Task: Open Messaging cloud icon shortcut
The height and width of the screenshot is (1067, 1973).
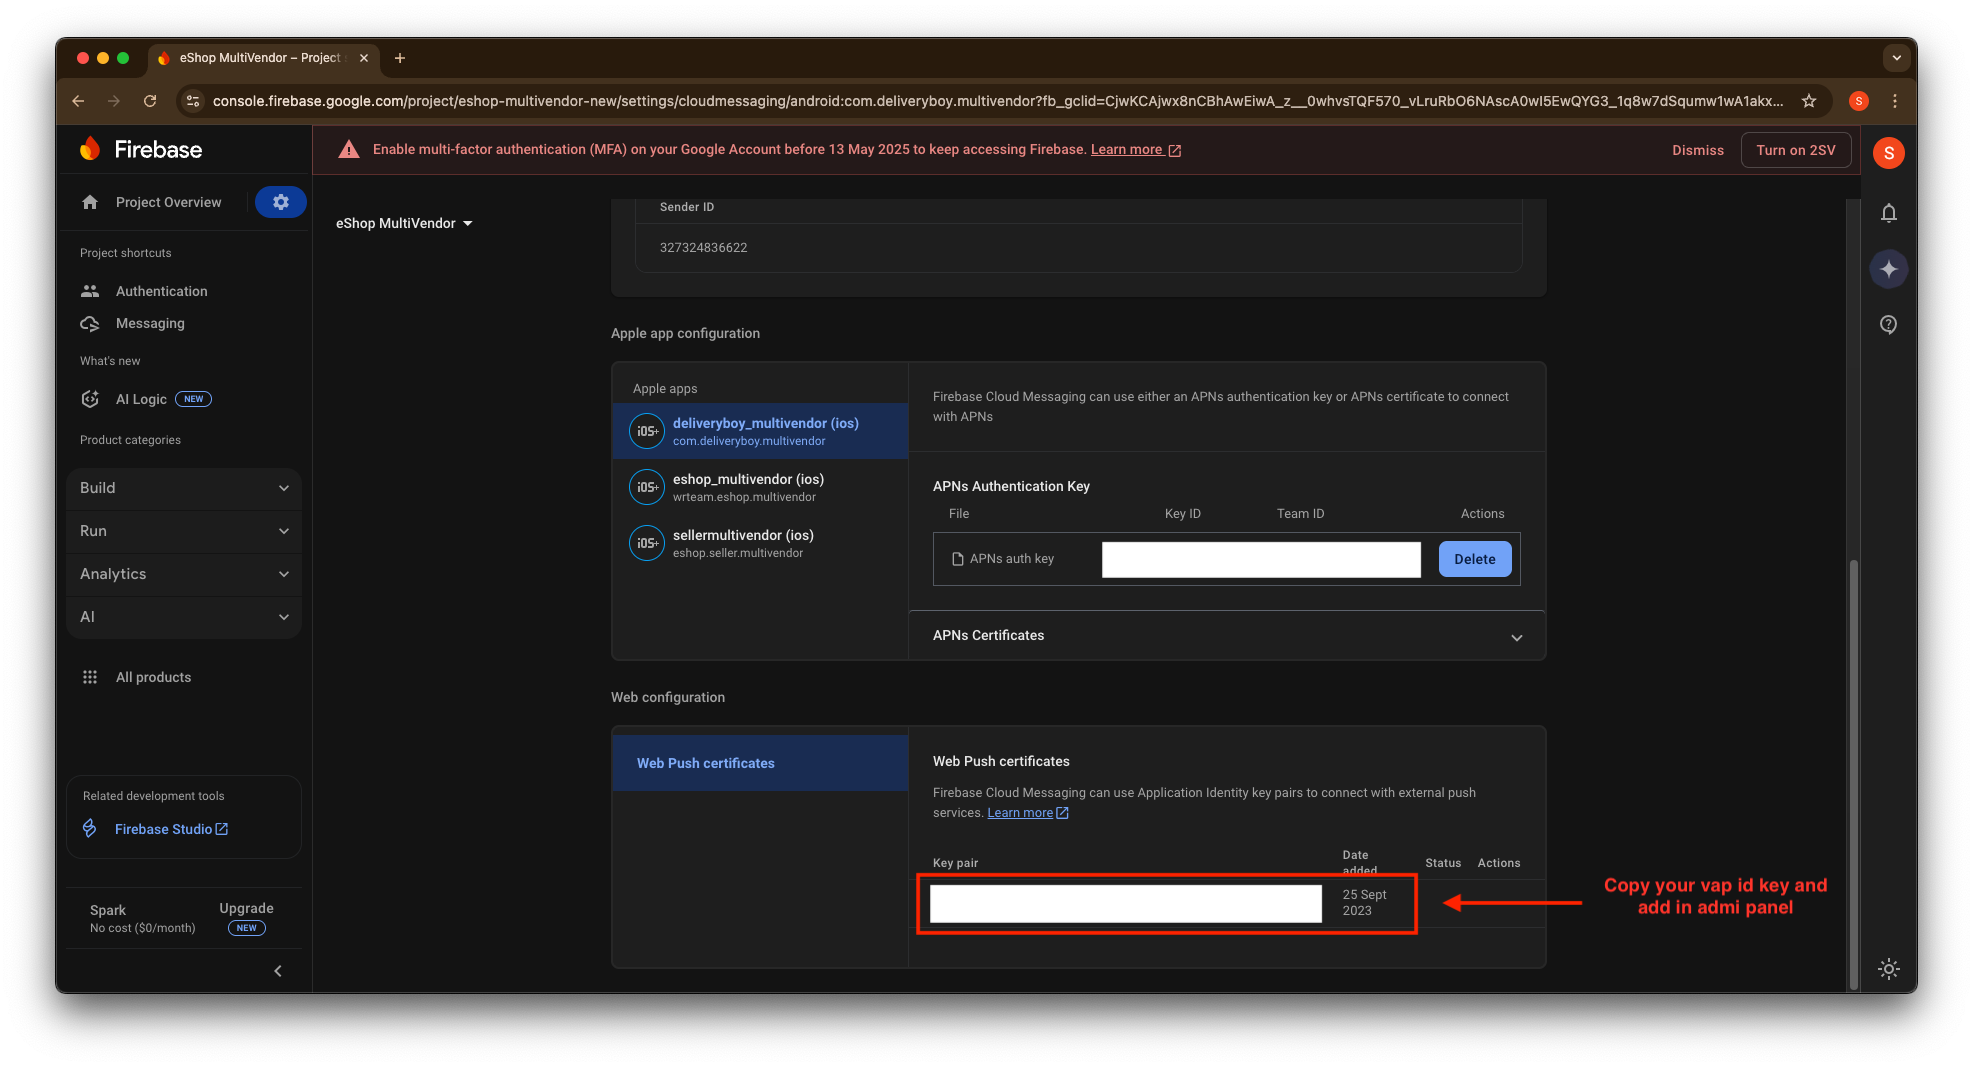Action: 90,323
